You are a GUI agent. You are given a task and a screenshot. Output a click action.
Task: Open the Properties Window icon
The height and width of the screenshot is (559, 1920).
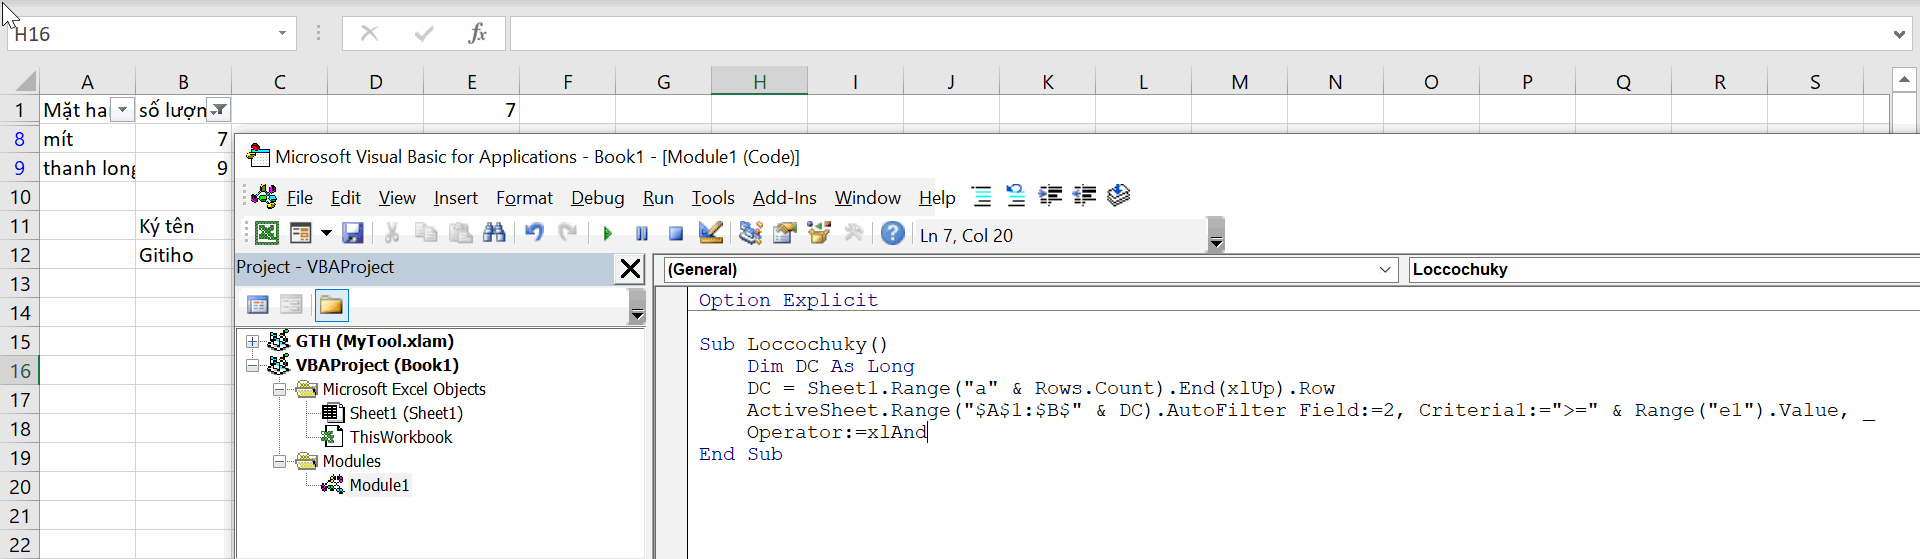click(x=785, y=234)
